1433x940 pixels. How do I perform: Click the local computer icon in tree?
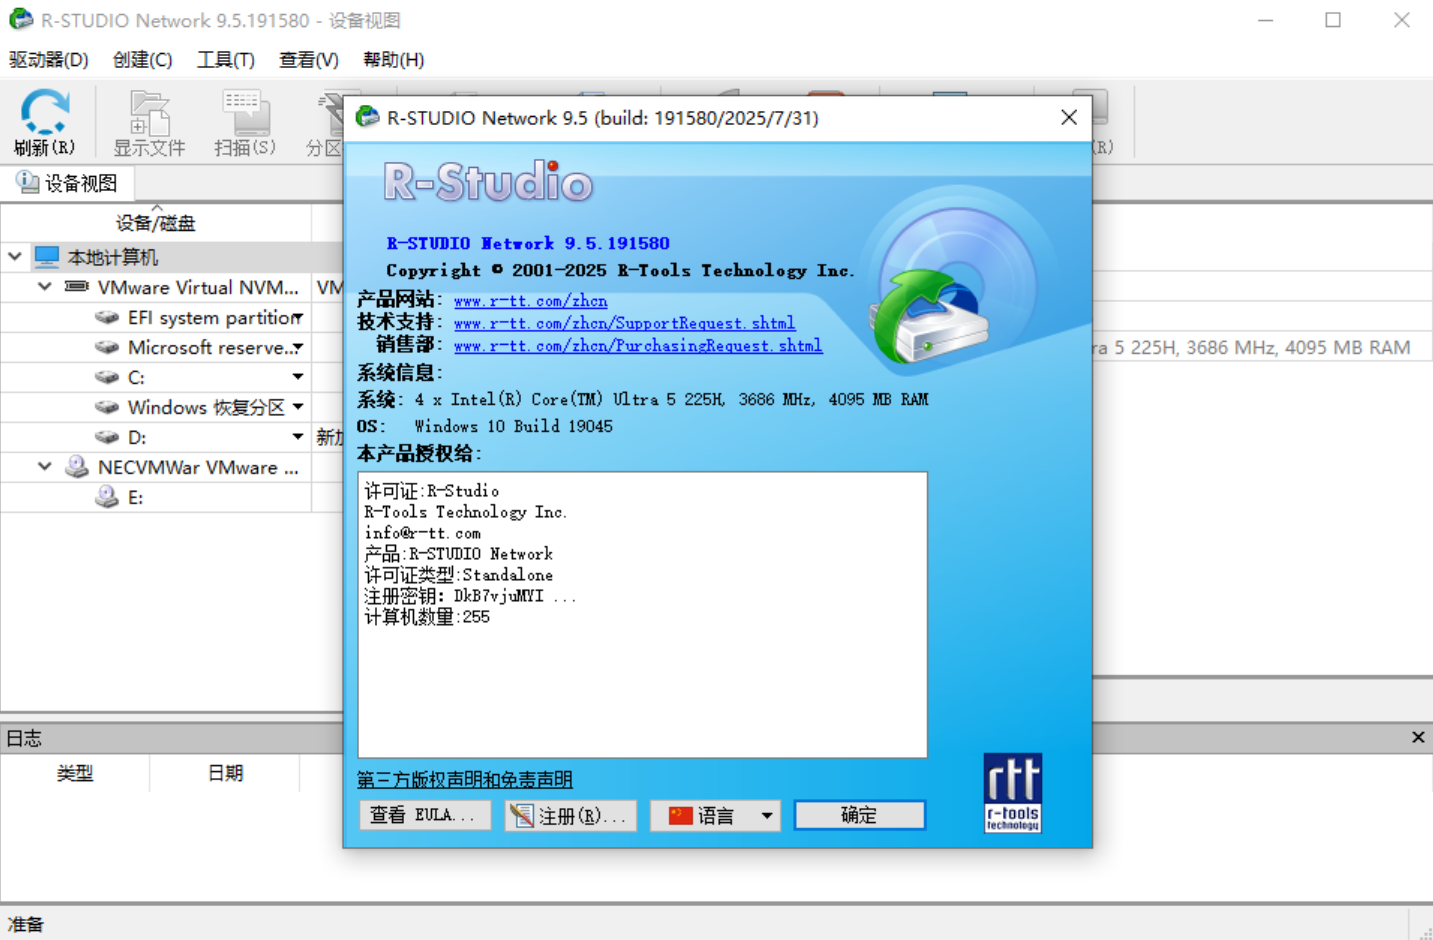coord(47,257)
